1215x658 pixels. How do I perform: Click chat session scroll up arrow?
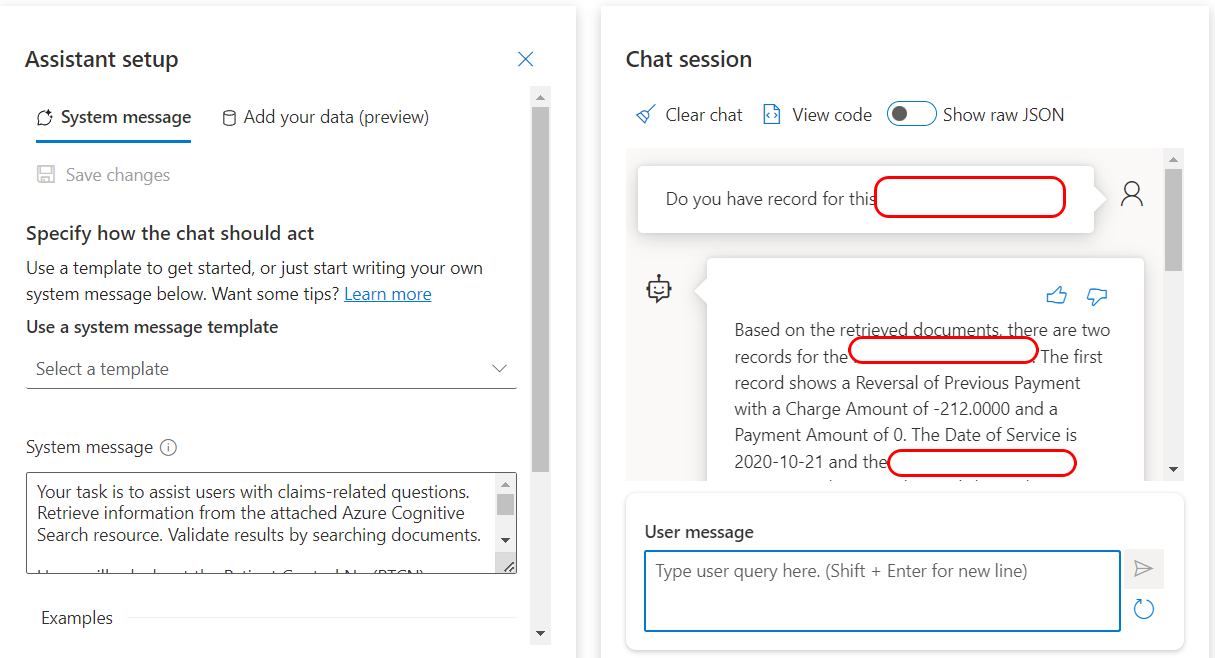click(x=1174, y=159)
